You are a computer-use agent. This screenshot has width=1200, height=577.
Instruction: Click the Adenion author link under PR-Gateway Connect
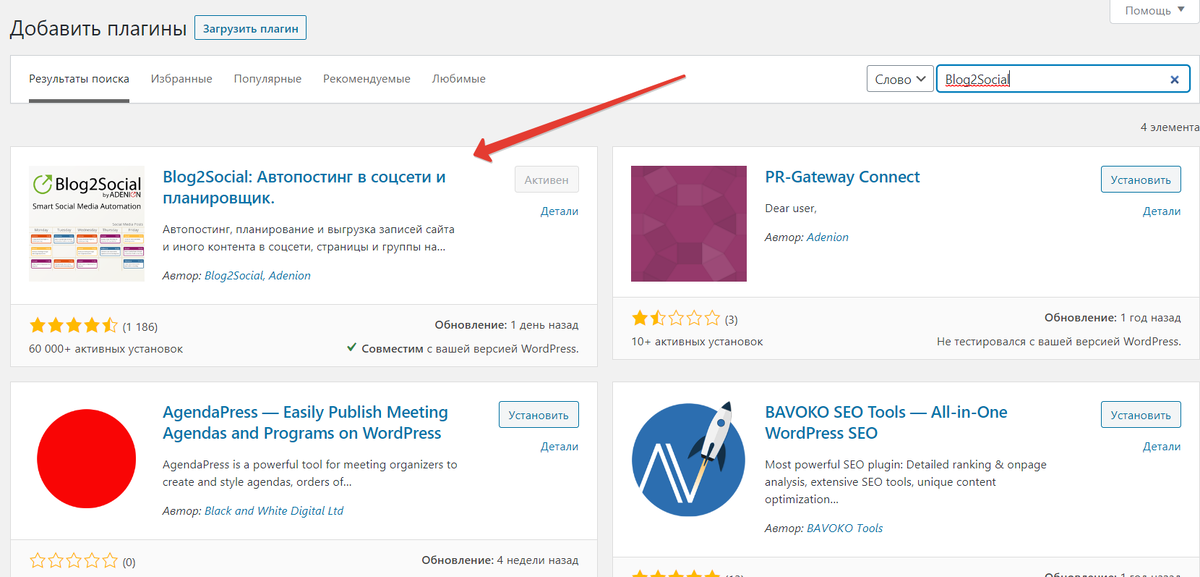click(x=827, y=238)
